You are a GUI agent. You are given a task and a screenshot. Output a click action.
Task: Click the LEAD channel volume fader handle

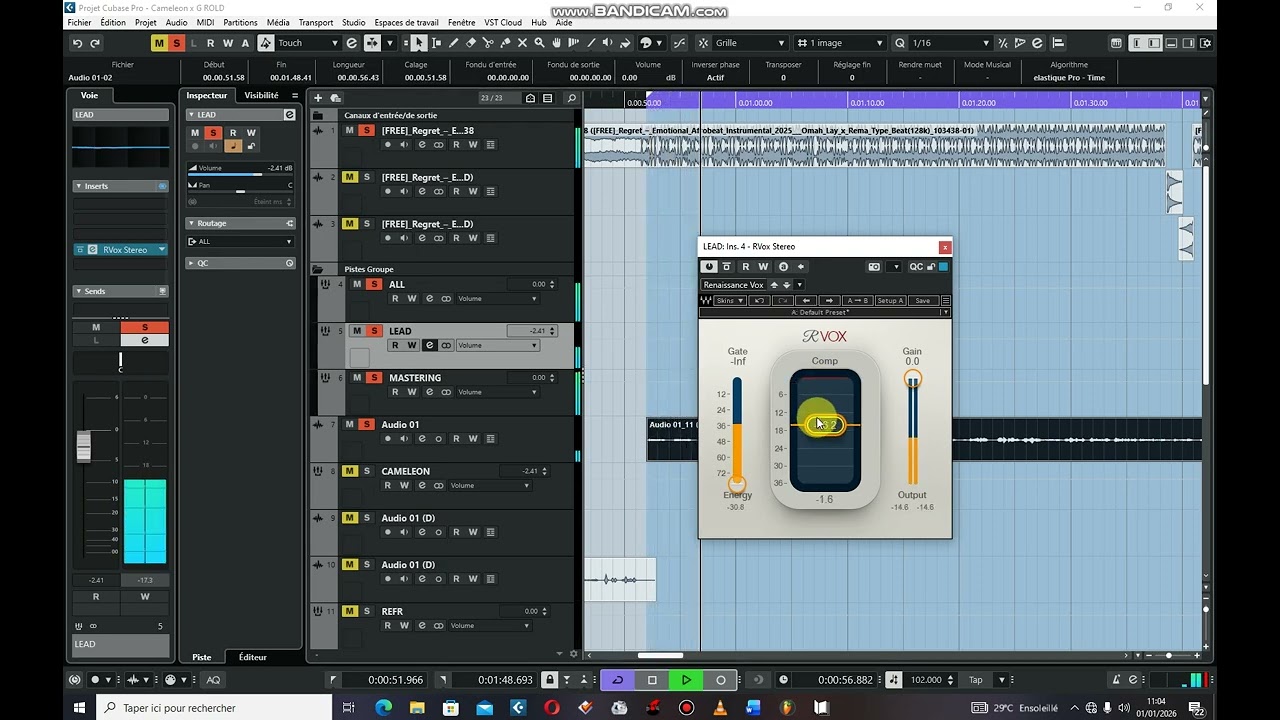click(x=84, y=447)
